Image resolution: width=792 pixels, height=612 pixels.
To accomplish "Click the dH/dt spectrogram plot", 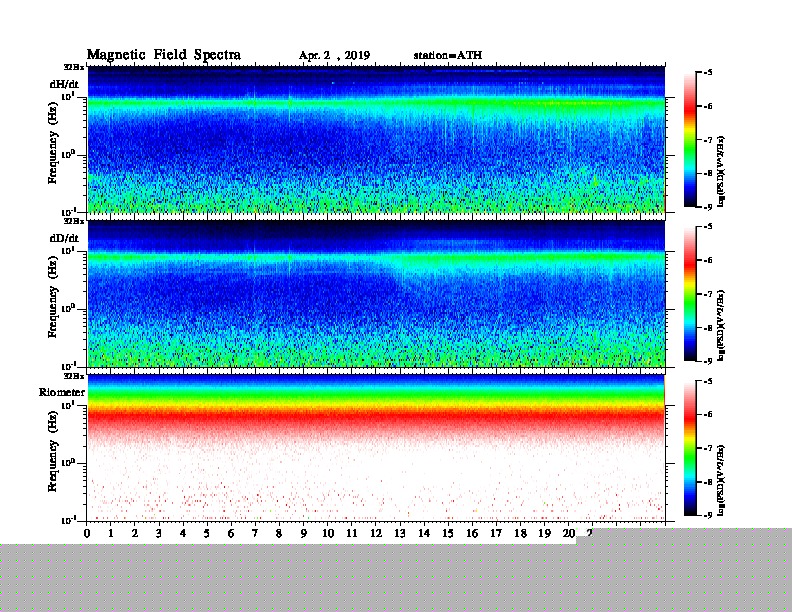I will point(376,139).
